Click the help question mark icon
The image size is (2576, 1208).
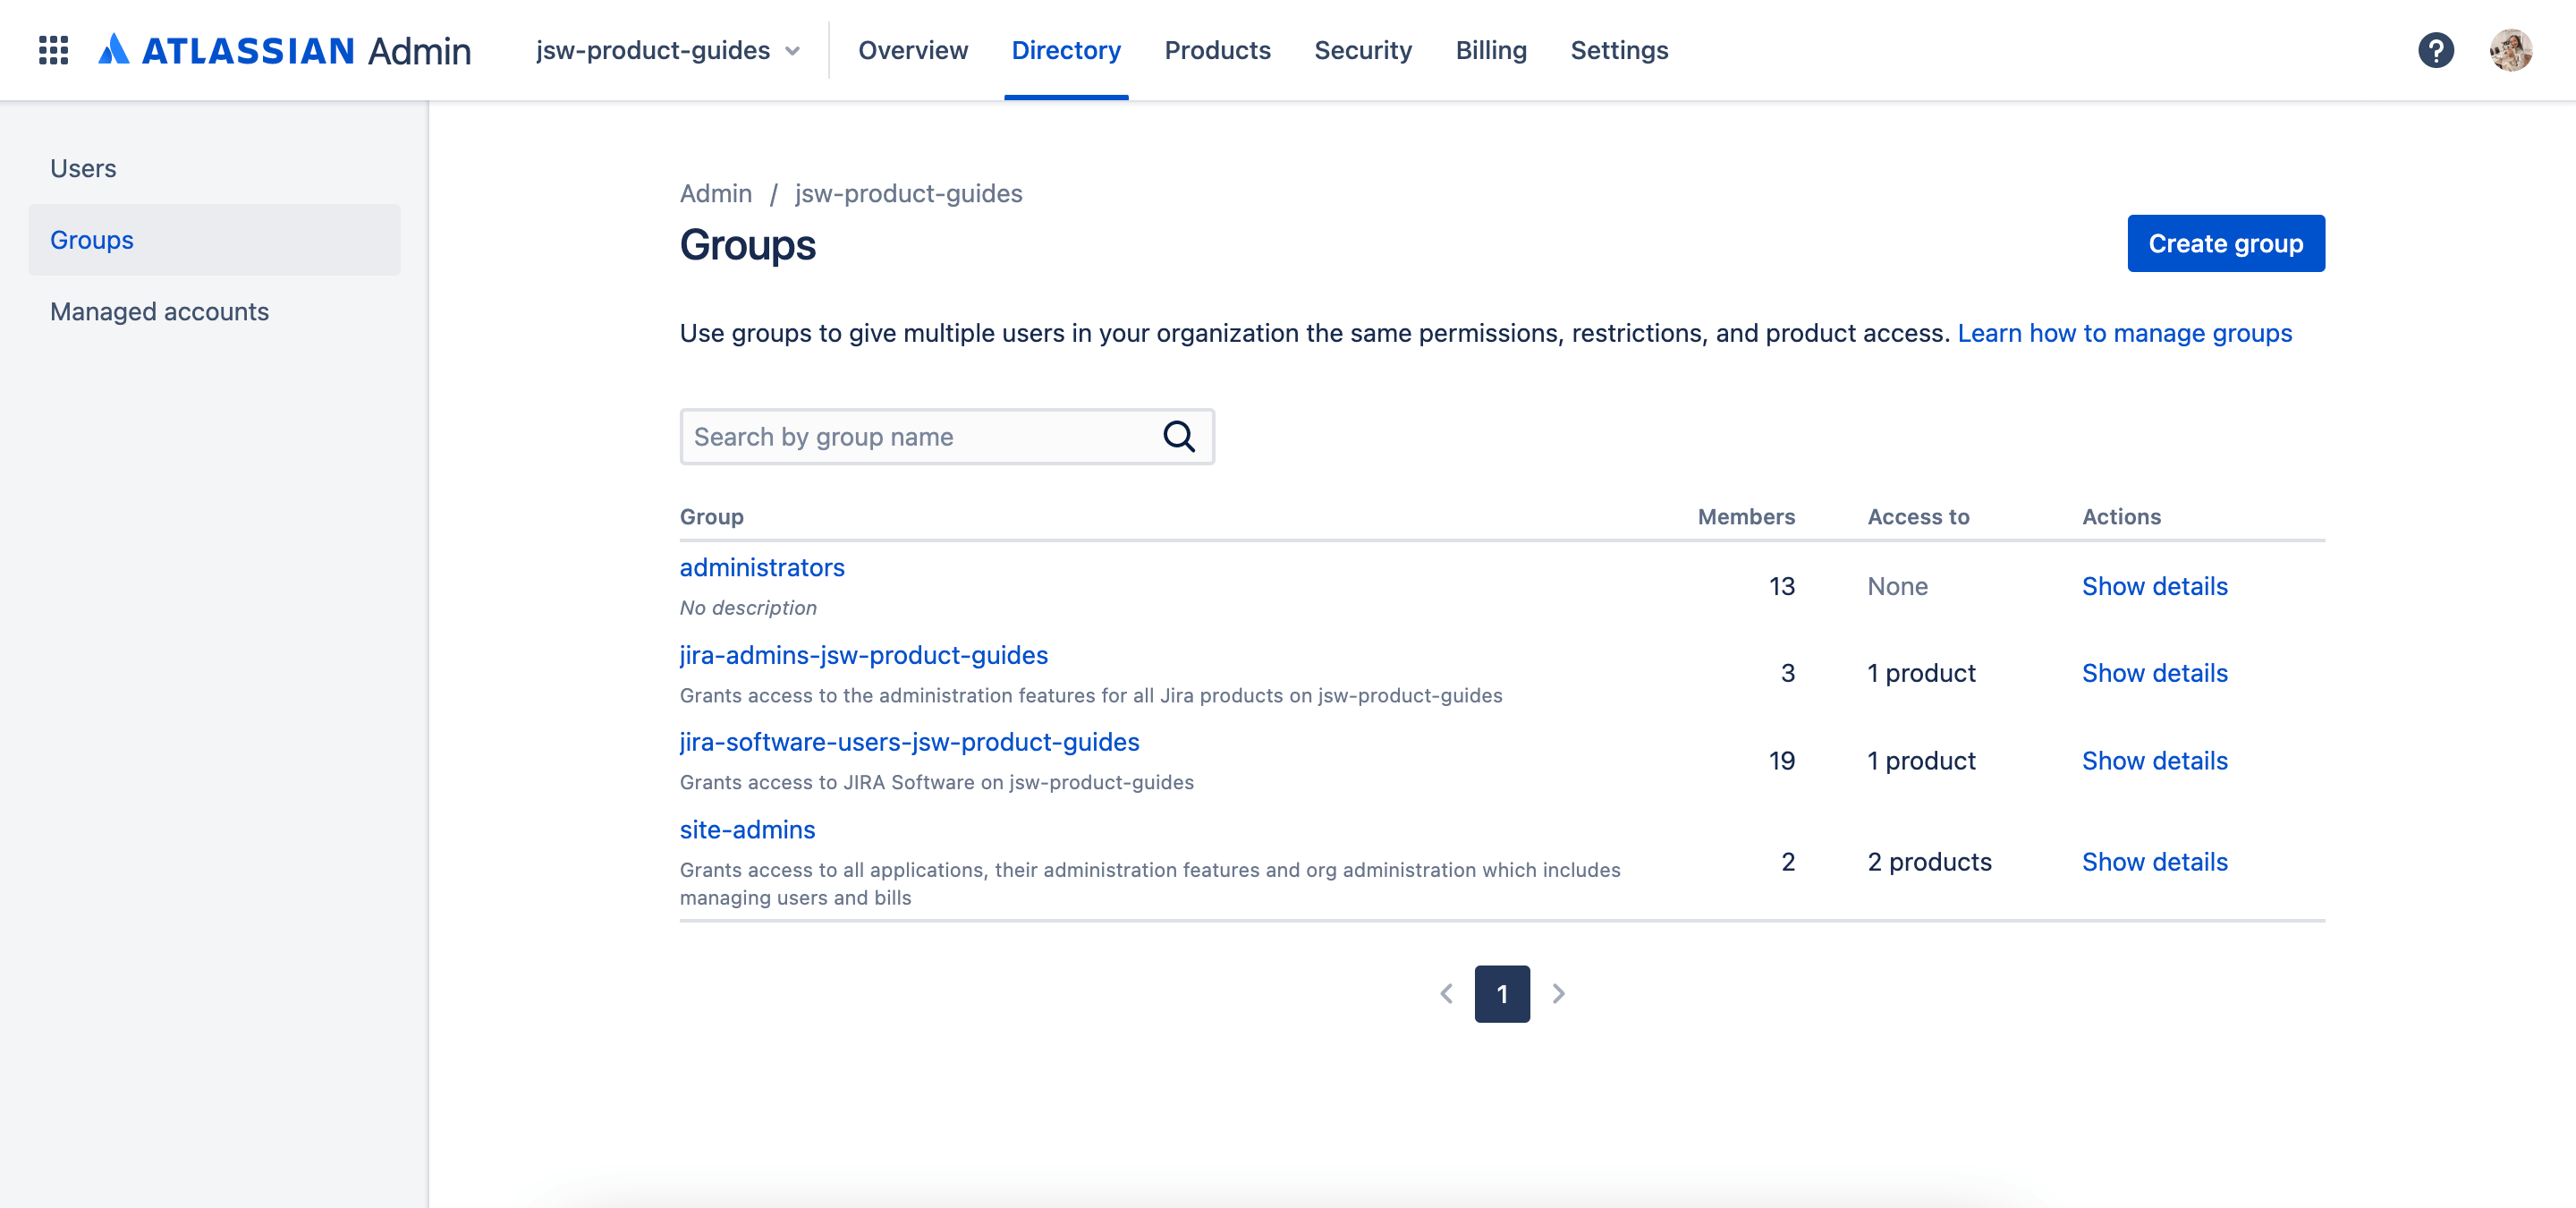2436,49
